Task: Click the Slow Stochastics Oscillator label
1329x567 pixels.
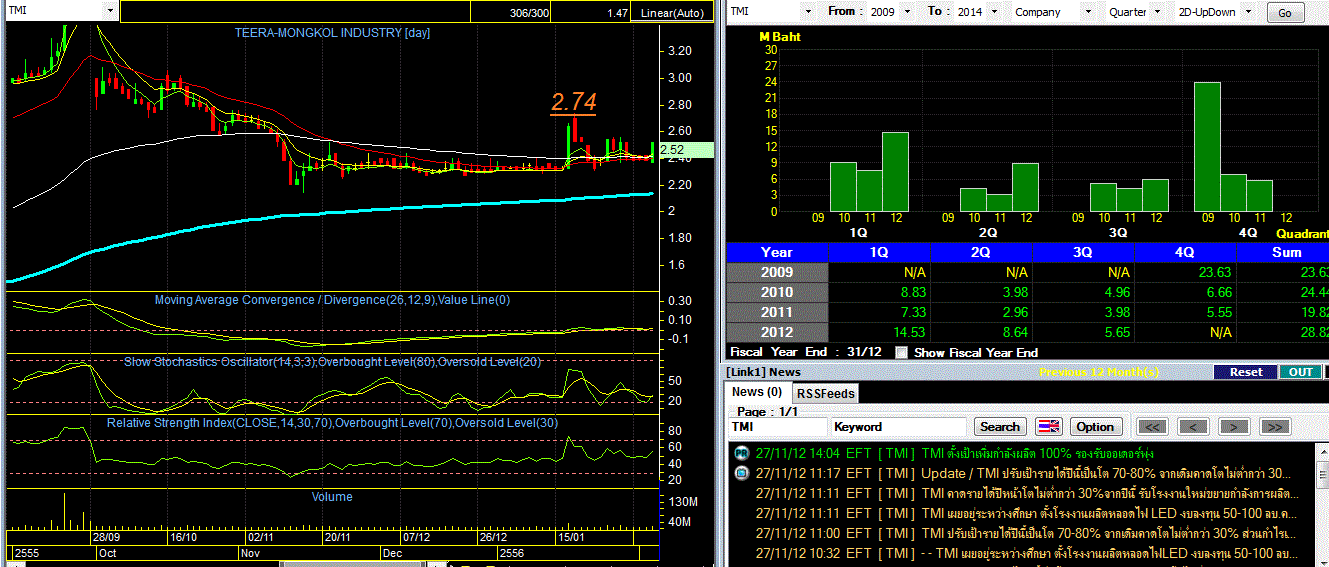Action: [332, 362]
